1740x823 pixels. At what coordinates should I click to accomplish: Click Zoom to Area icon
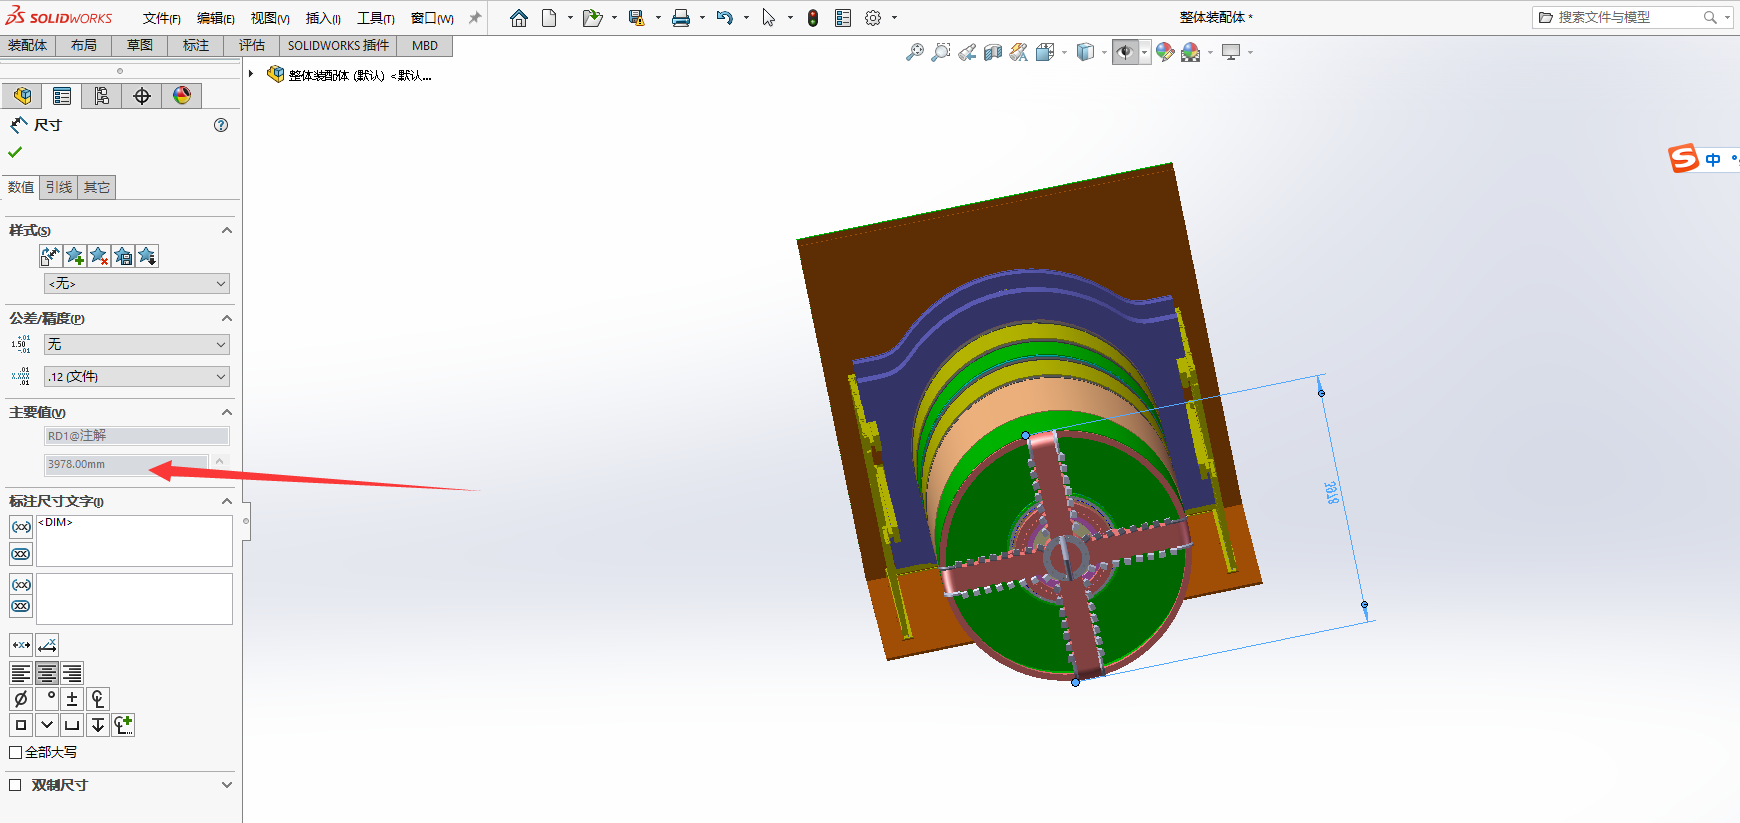click(x=940, y=52)
